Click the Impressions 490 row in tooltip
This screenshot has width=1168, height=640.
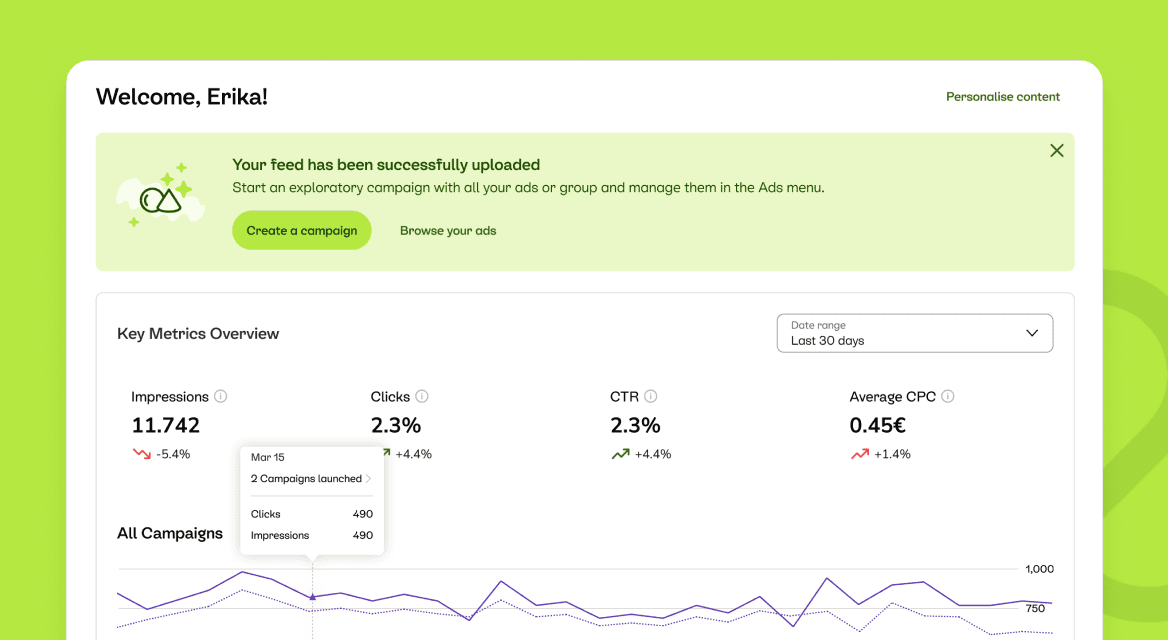[311, 535]
